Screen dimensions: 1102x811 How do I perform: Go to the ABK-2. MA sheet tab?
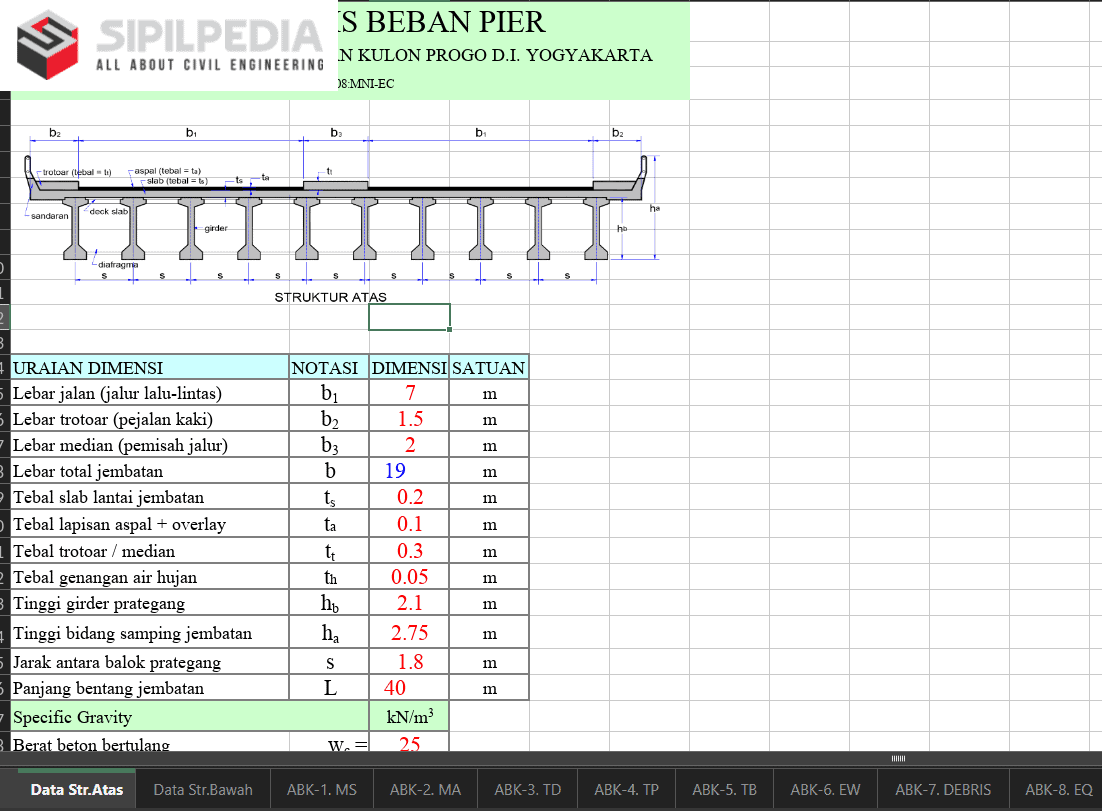(425, 789)
